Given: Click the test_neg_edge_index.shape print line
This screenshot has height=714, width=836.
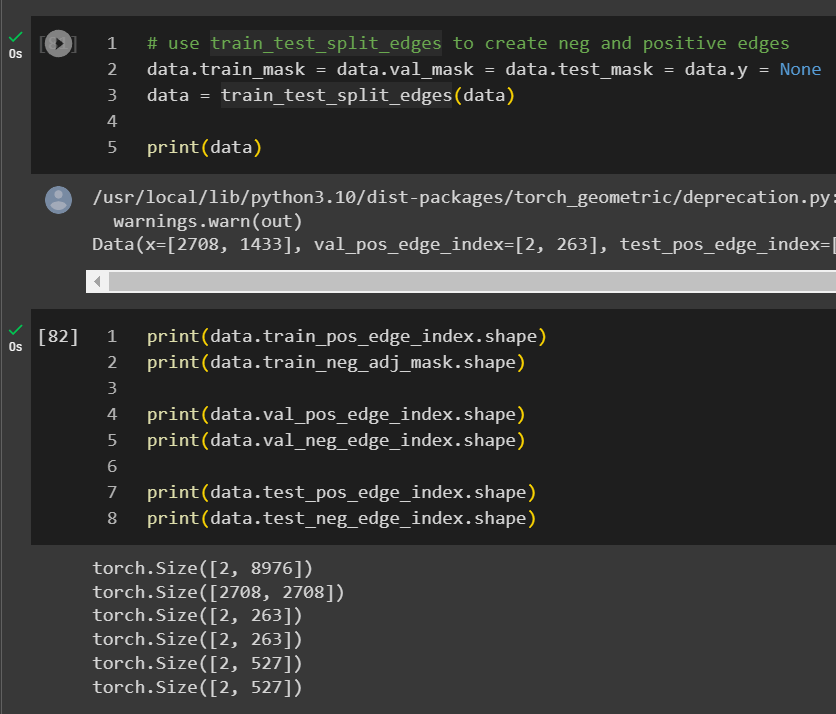Looking at the screenshot, I should pyautogui.click(x=341, y=518).
